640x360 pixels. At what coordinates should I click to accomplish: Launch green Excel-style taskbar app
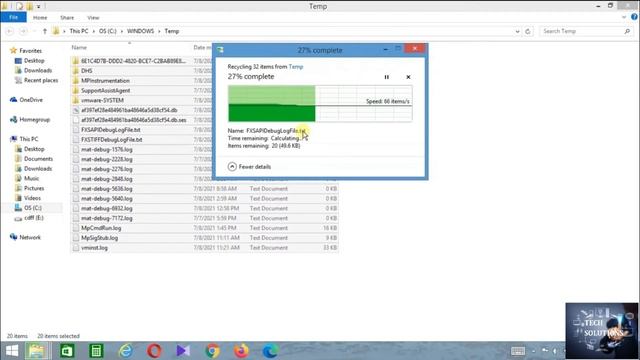click(x=67, y=351)
